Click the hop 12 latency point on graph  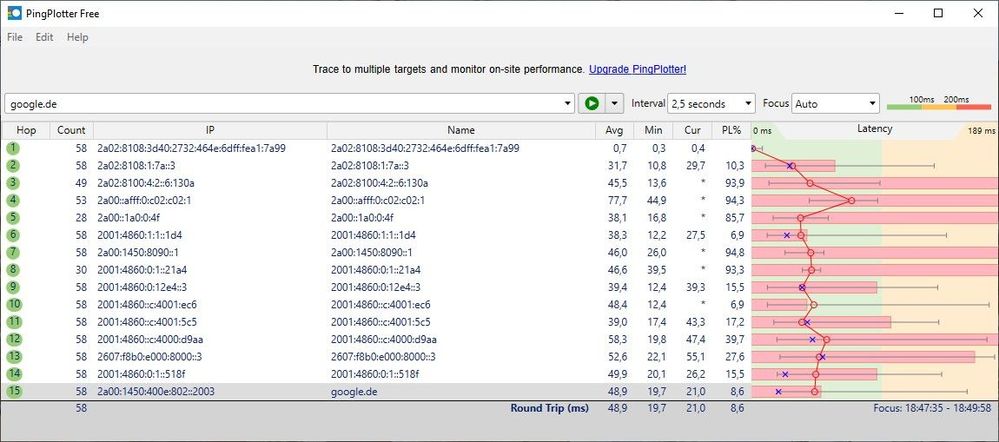[826, 339]
